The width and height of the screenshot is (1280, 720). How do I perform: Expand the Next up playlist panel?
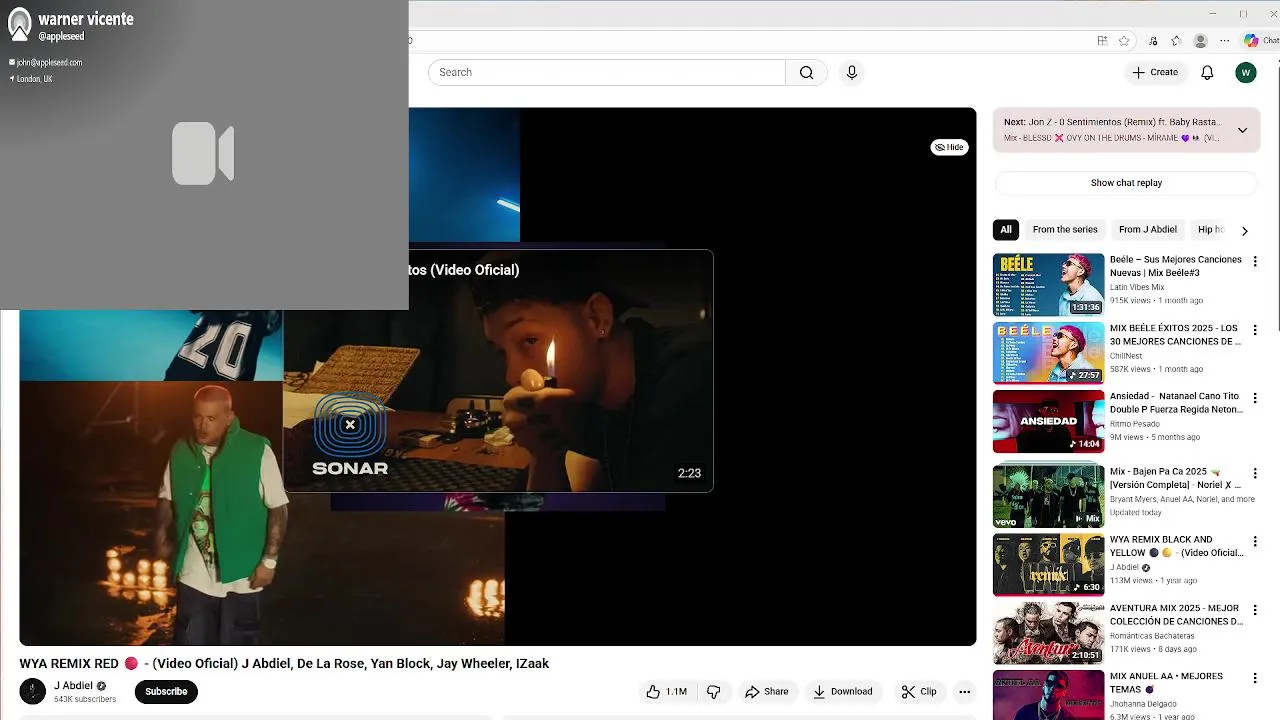[1242, 130]
